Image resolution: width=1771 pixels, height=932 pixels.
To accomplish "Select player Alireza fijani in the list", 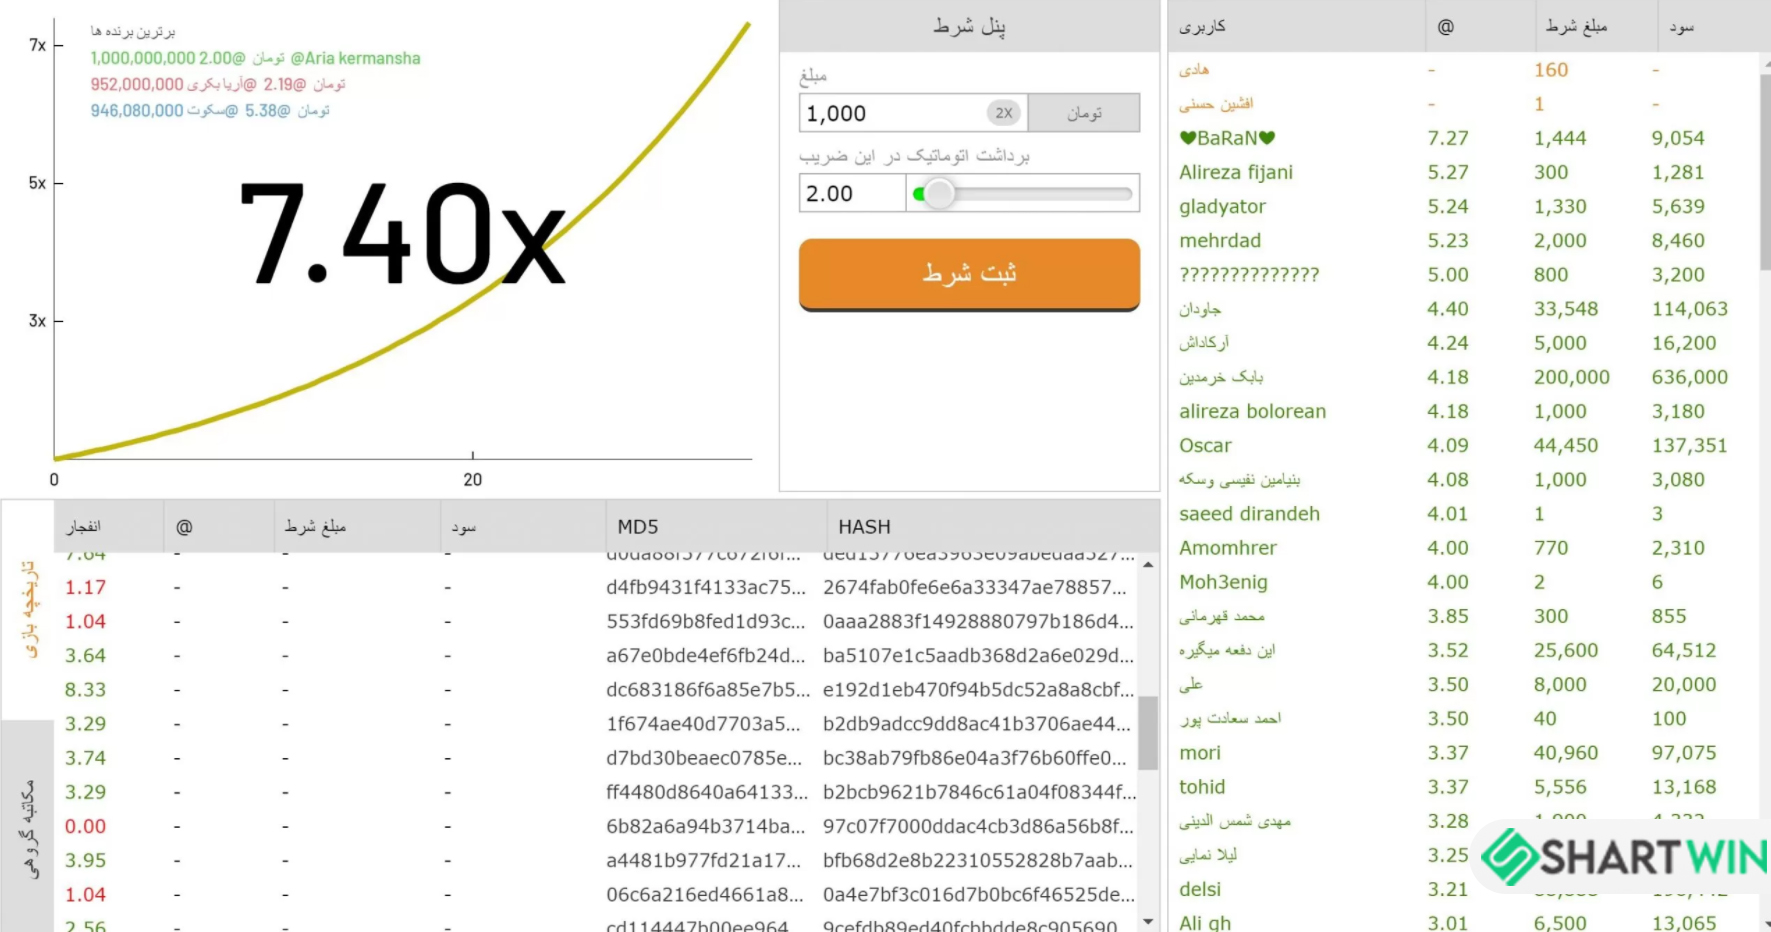I will (x=1236, y=172).
